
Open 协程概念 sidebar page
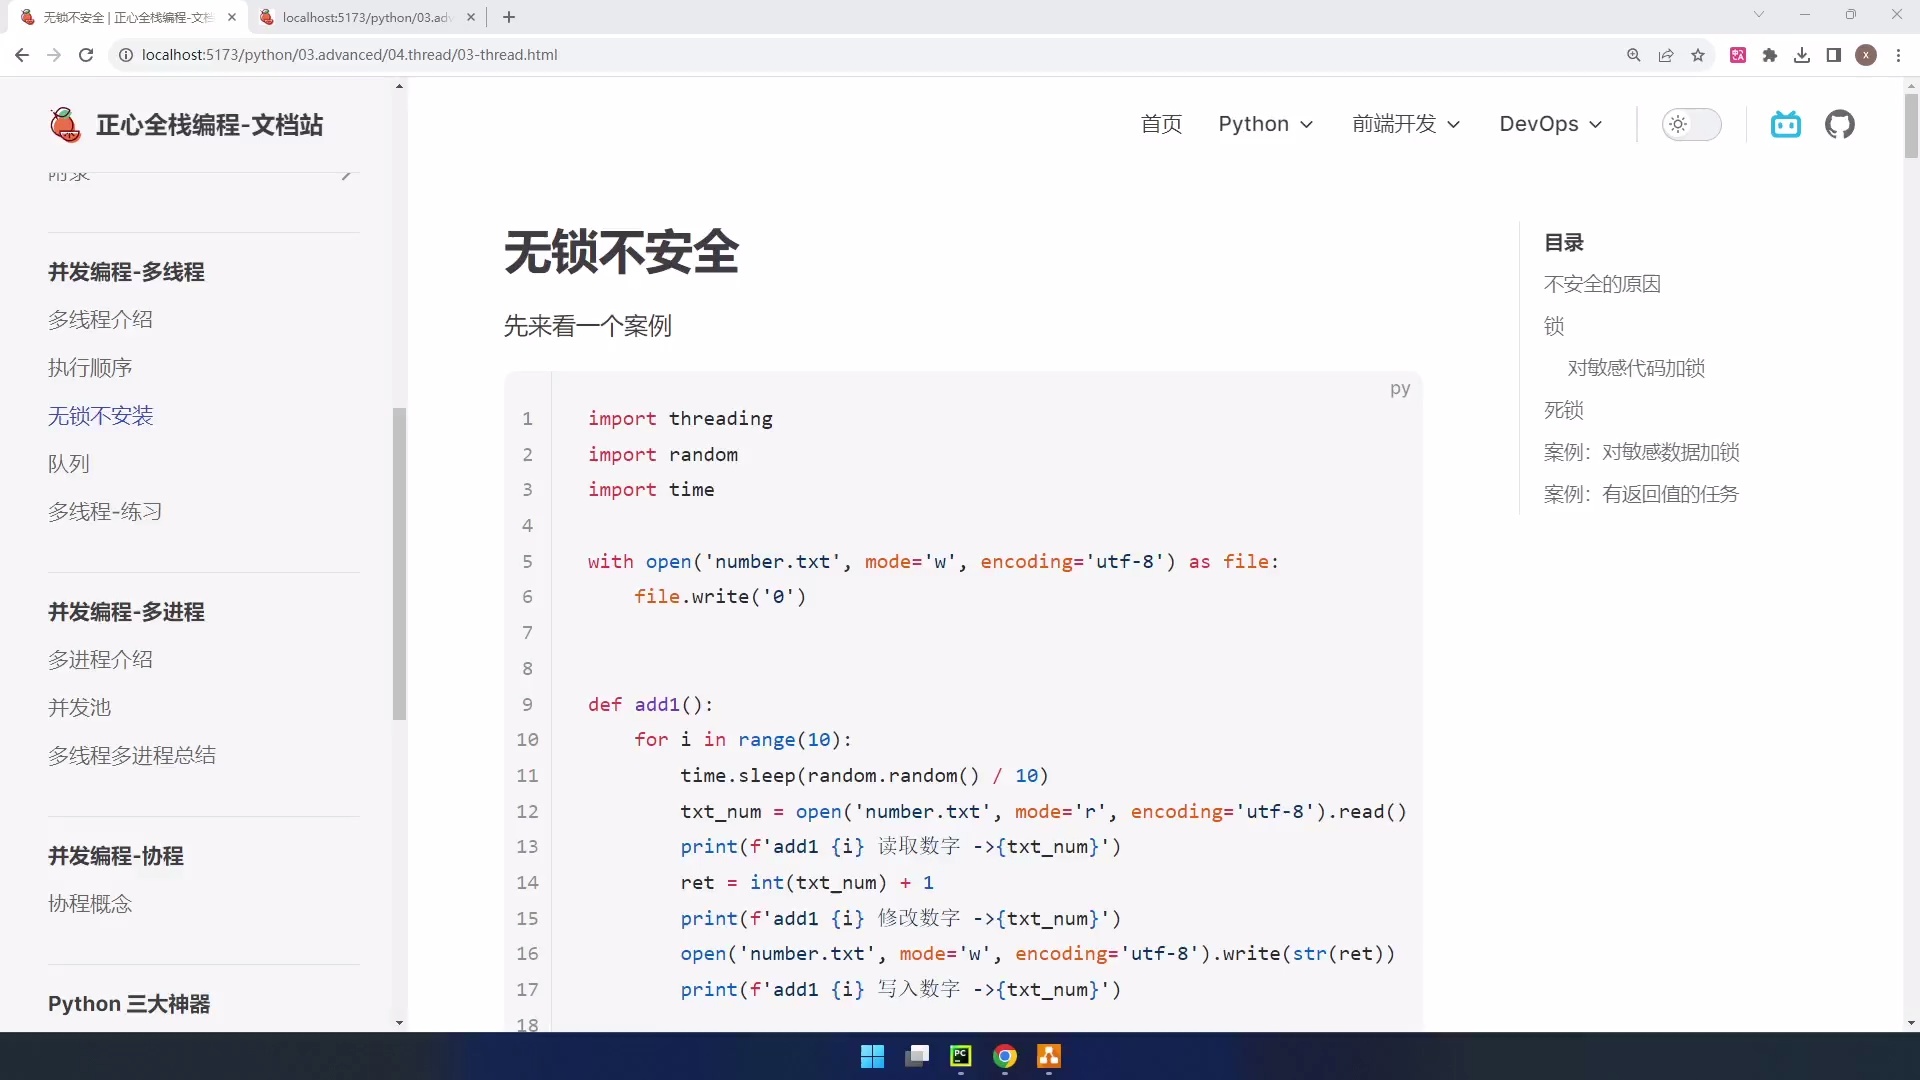[x=90, y=904]
